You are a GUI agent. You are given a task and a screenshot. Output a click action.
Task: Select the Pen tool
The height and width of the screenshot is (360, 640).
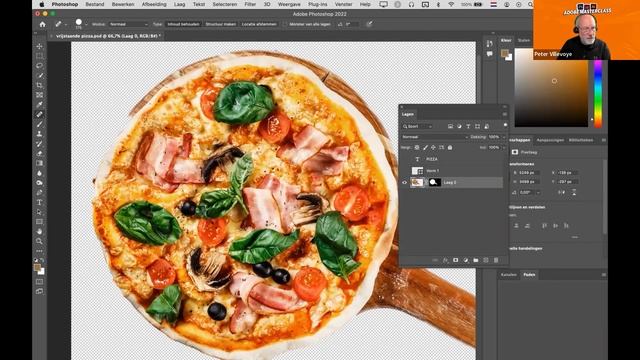tap(40, 193)
